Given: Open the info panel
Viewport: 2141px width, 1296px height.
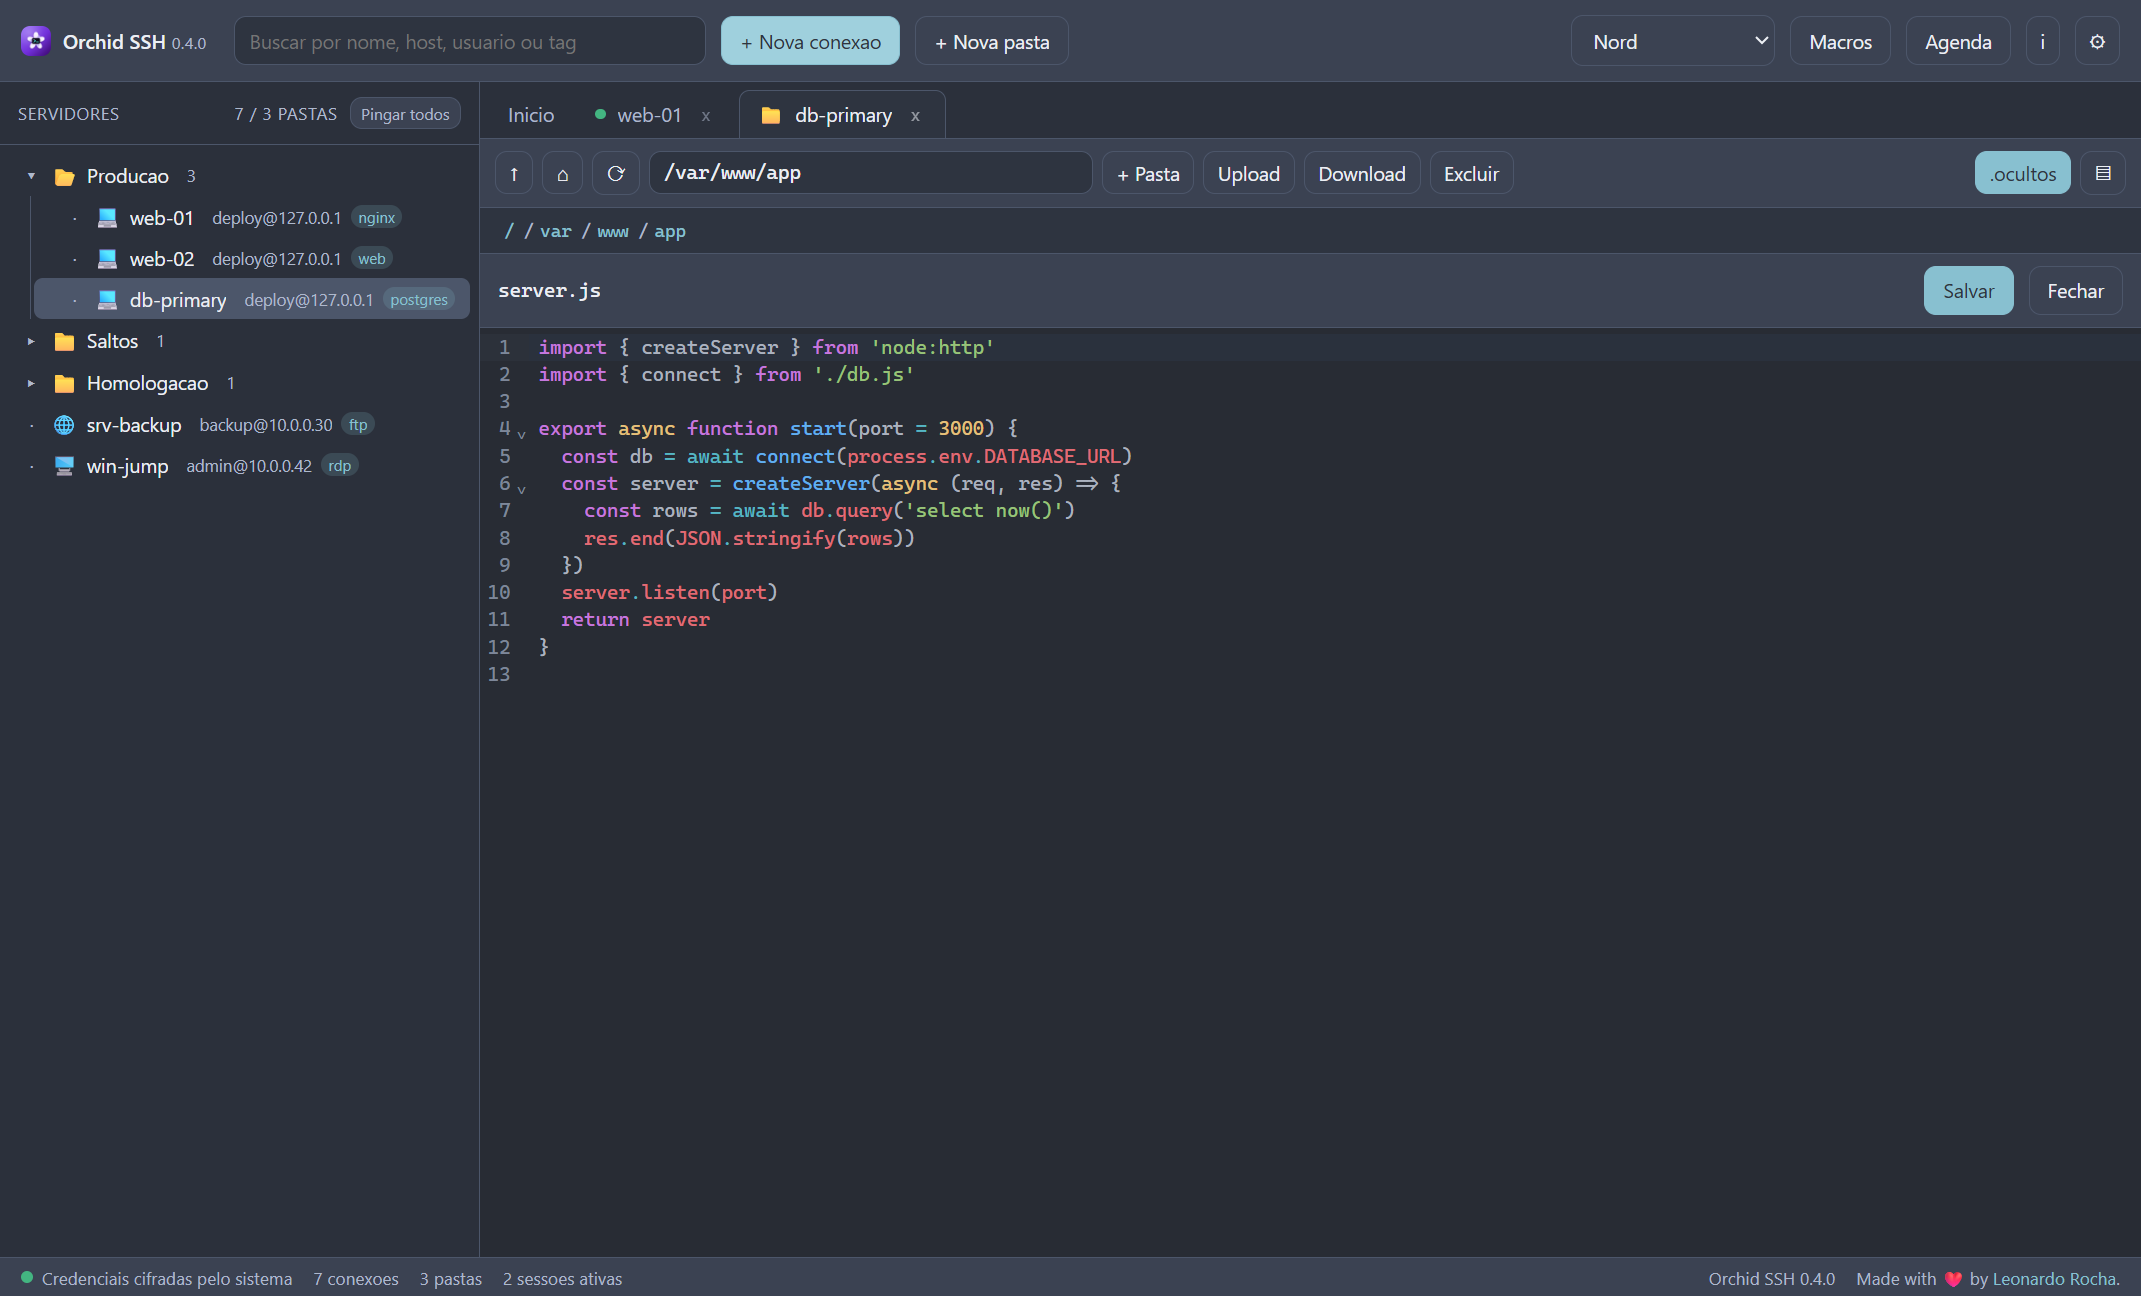Looking at the screenshot, I should (2043, 42).
